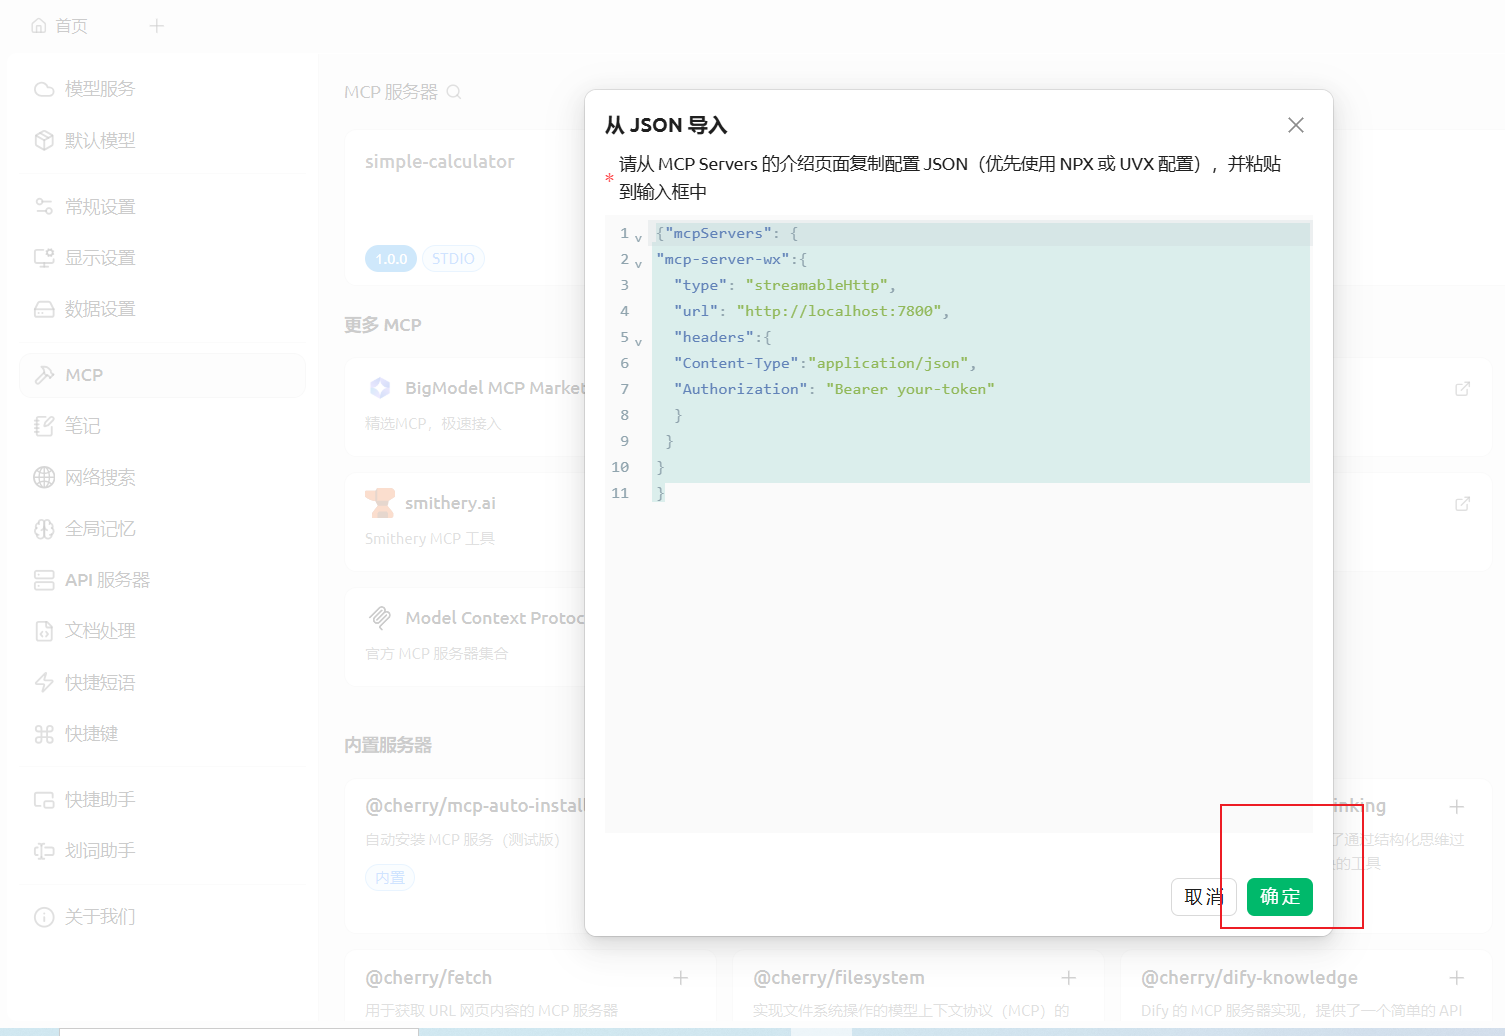Add the @cherry/filesystem server with plus icon
Viewport: 1505px width, 1036px height.
click(1068, 978)
